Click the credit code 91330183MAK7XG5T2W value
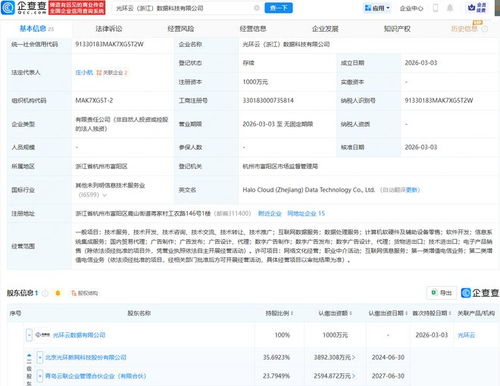Screen dimensions: 500x386 tap(109, 44)
